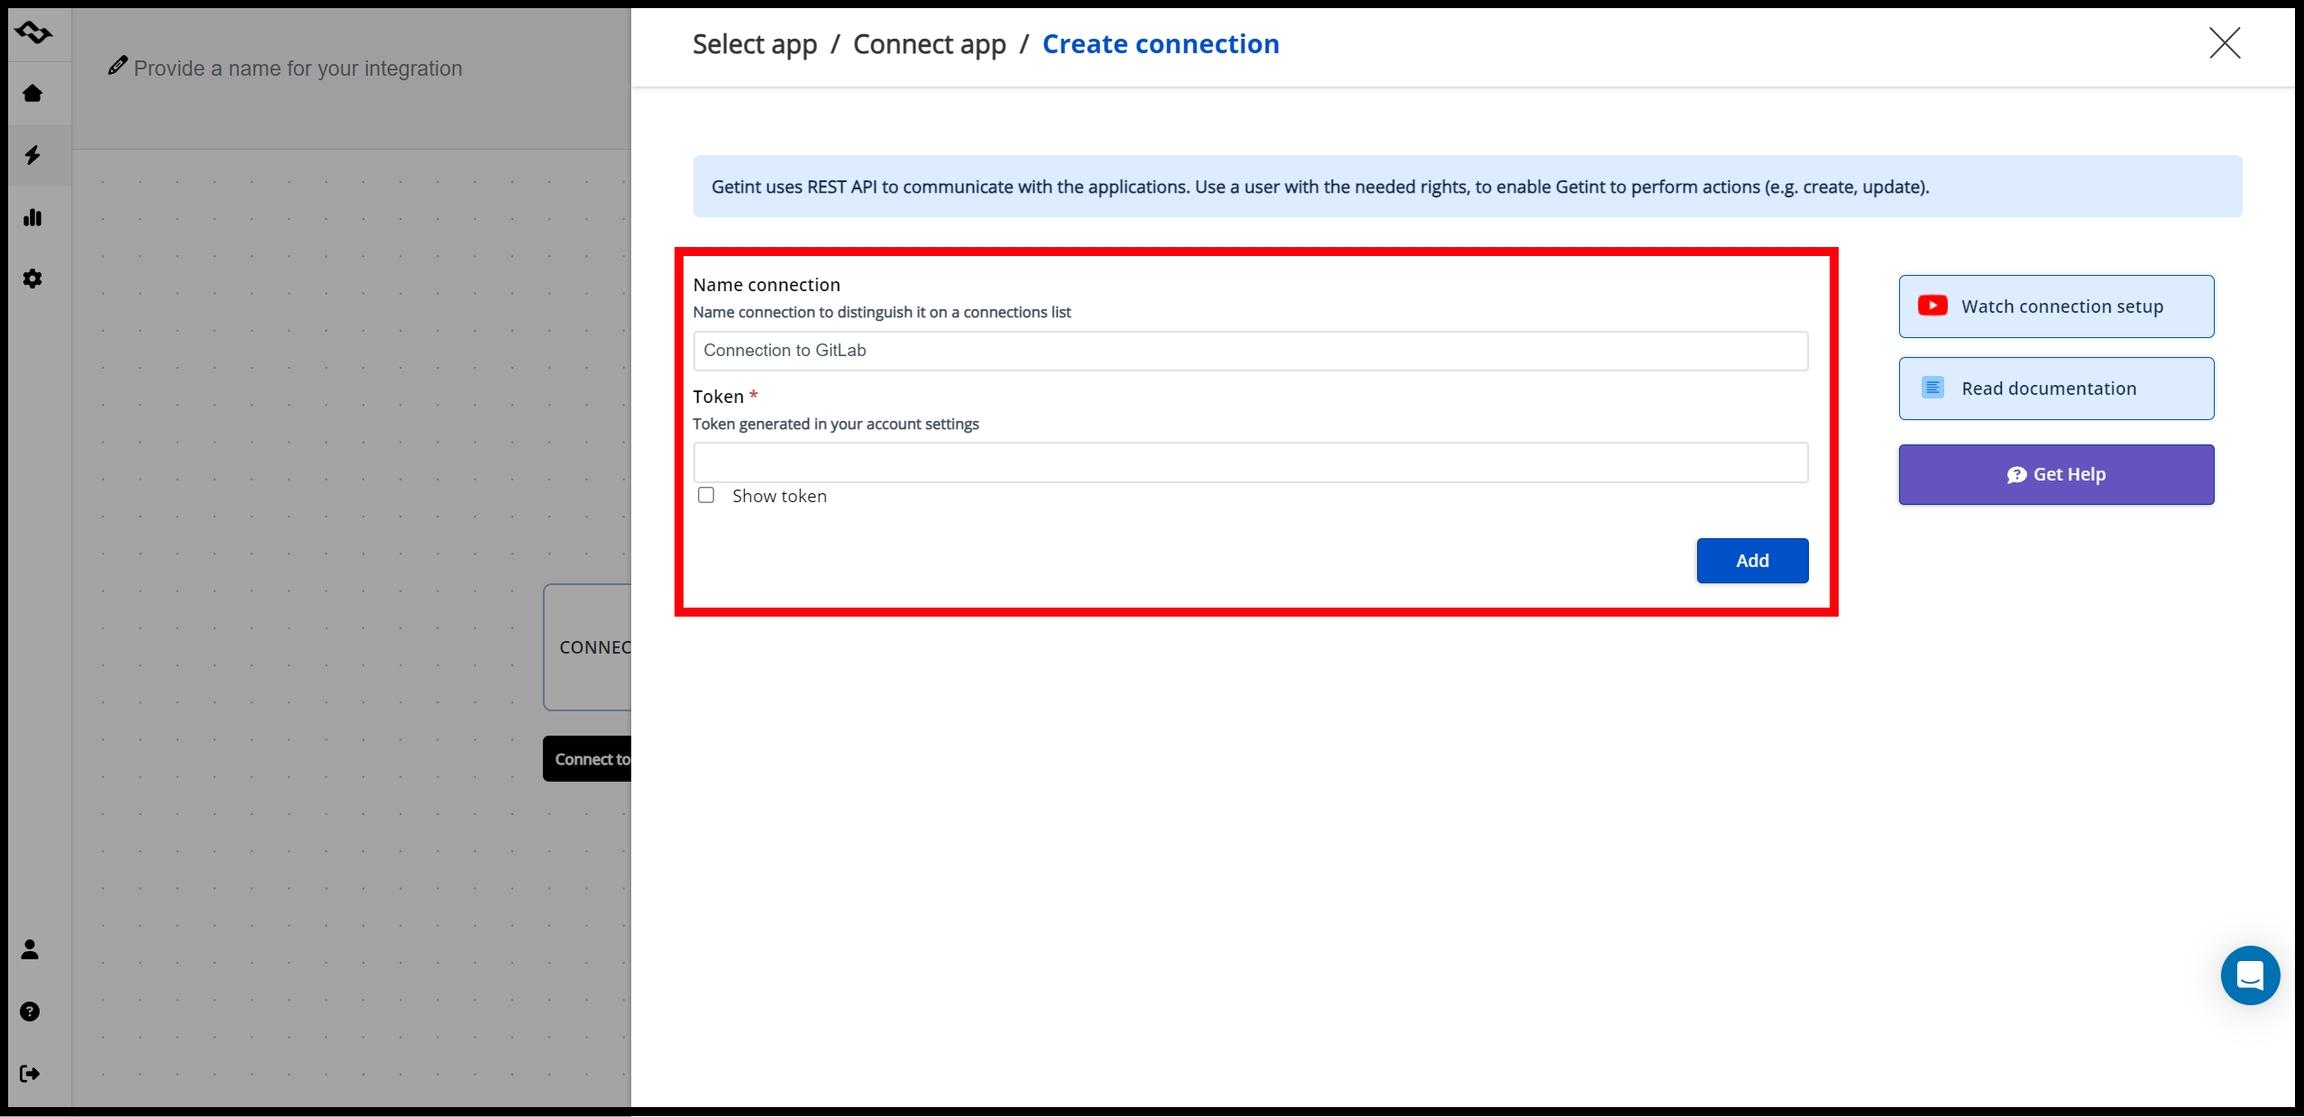
Task: Click Watch connection setup button
Action: 2055,306
